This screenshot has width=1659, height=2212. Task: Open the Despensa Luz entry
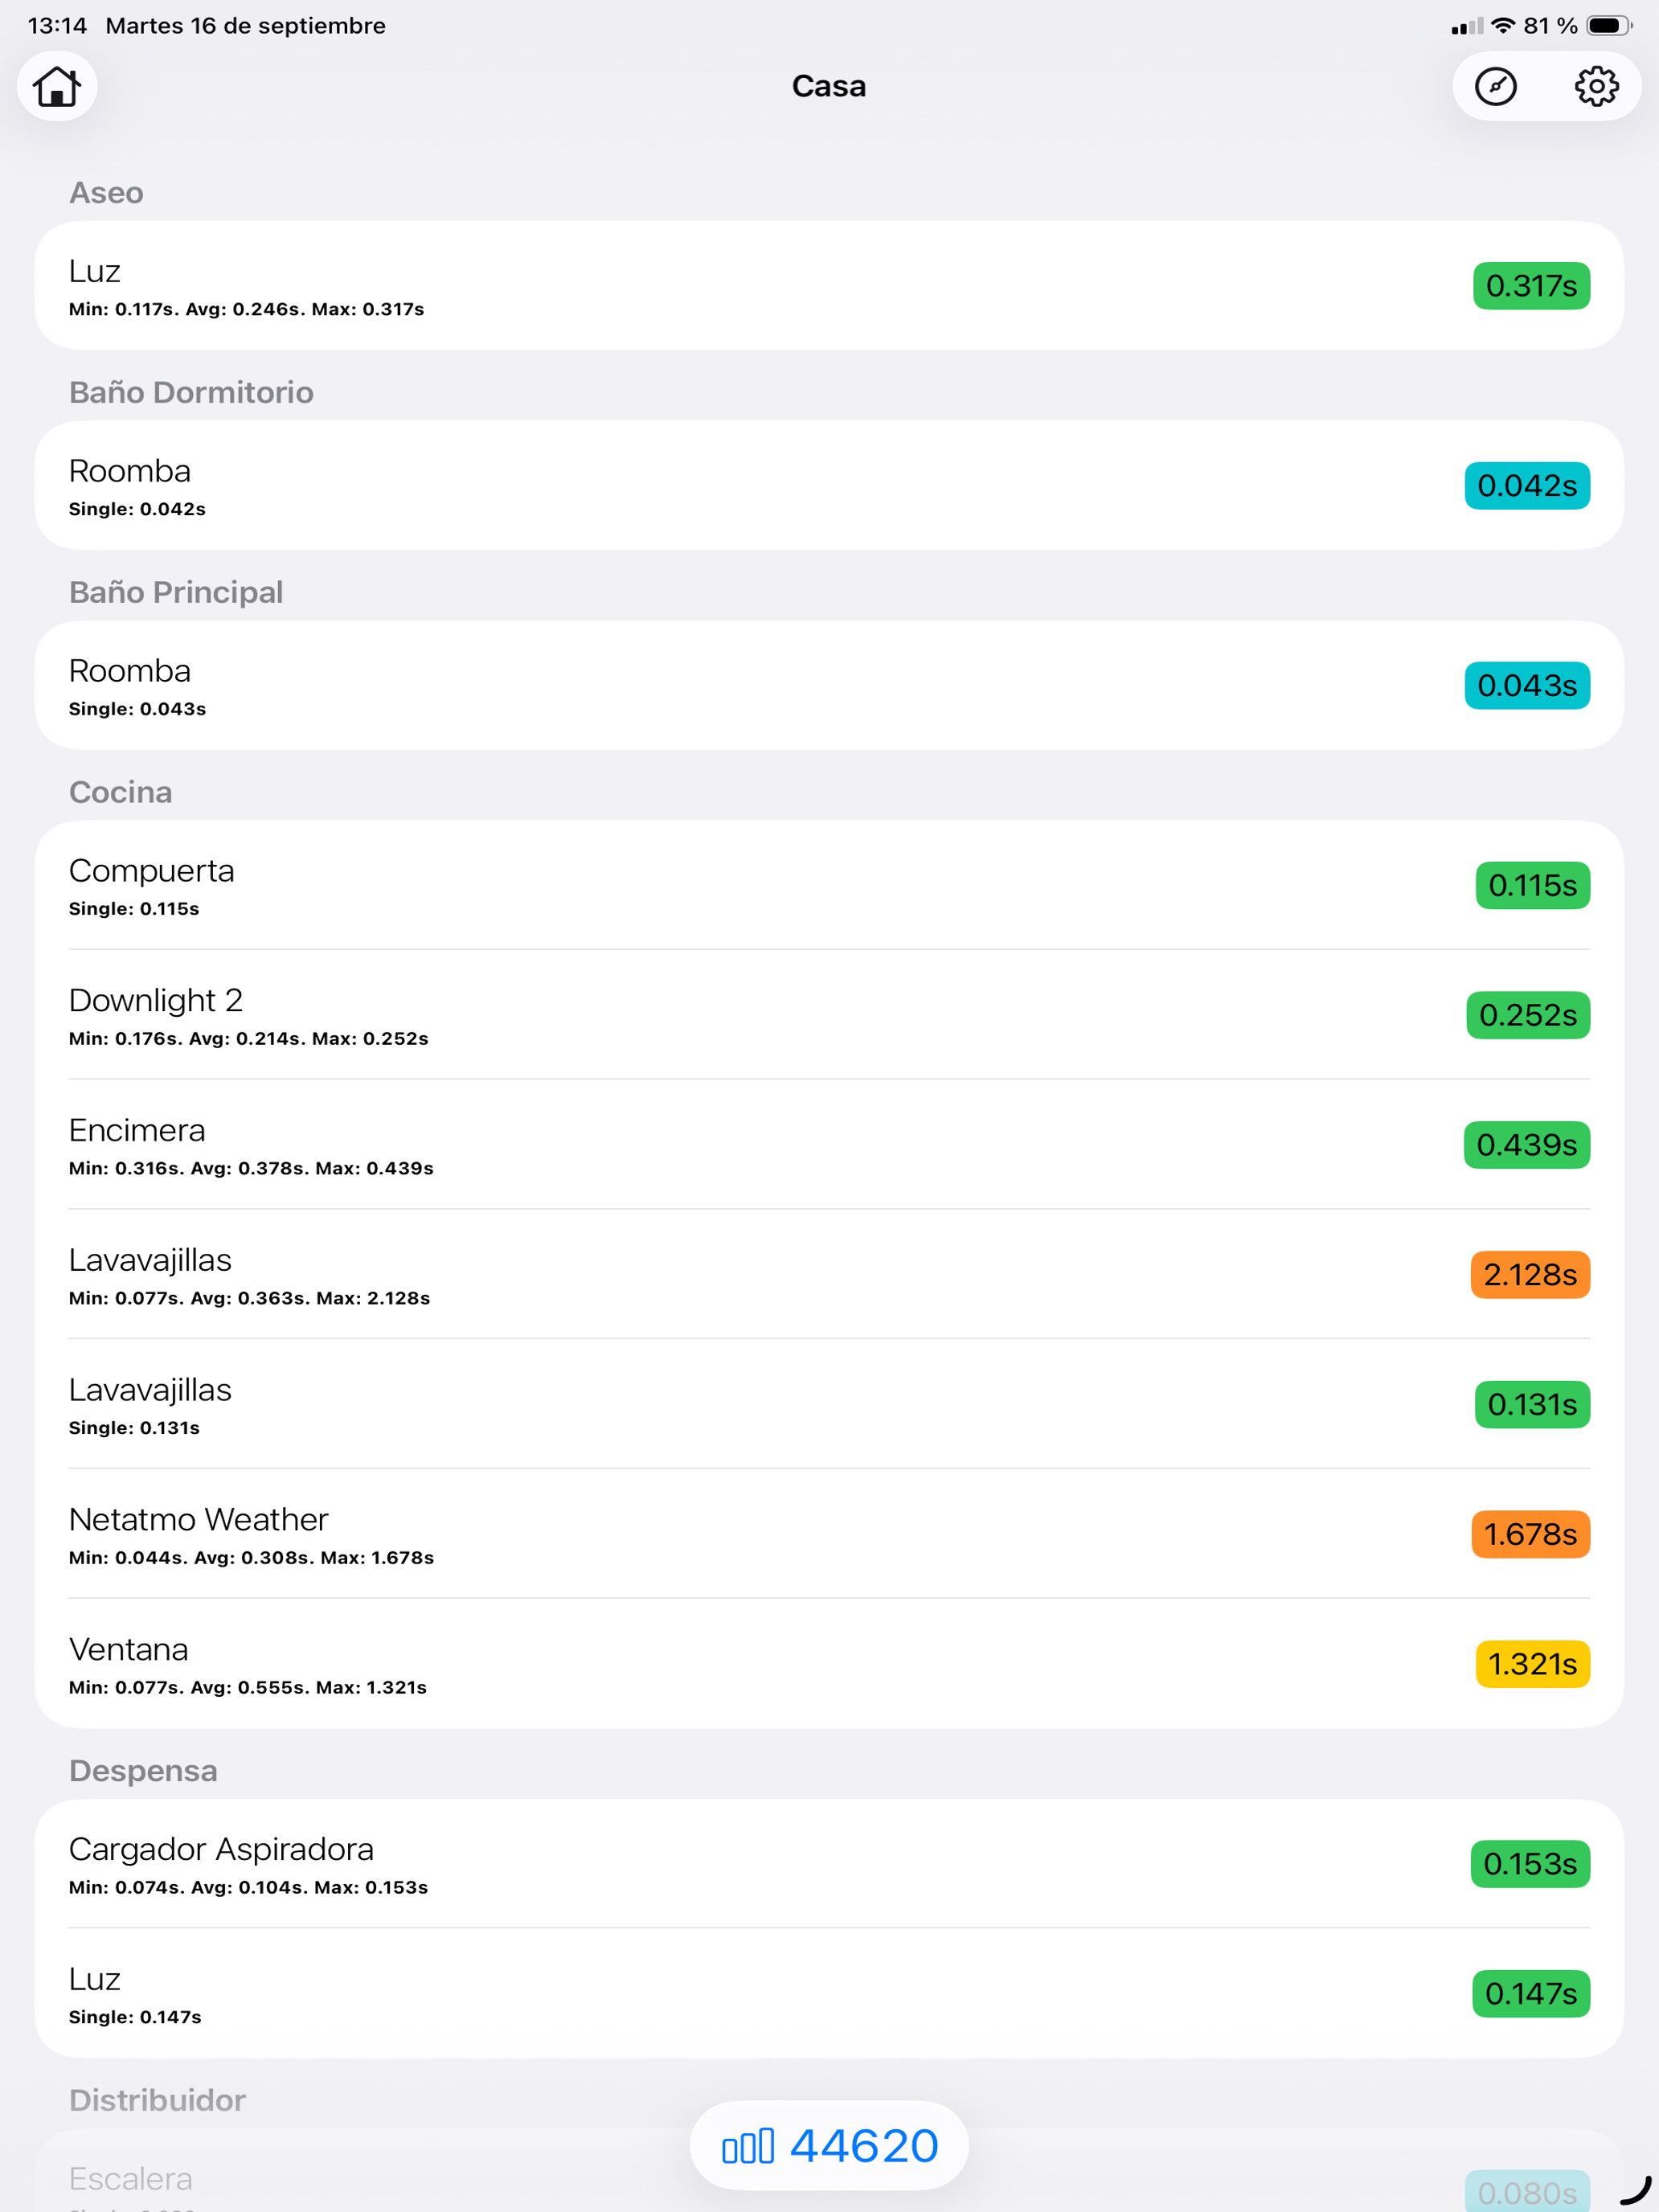coord(829,1994)
